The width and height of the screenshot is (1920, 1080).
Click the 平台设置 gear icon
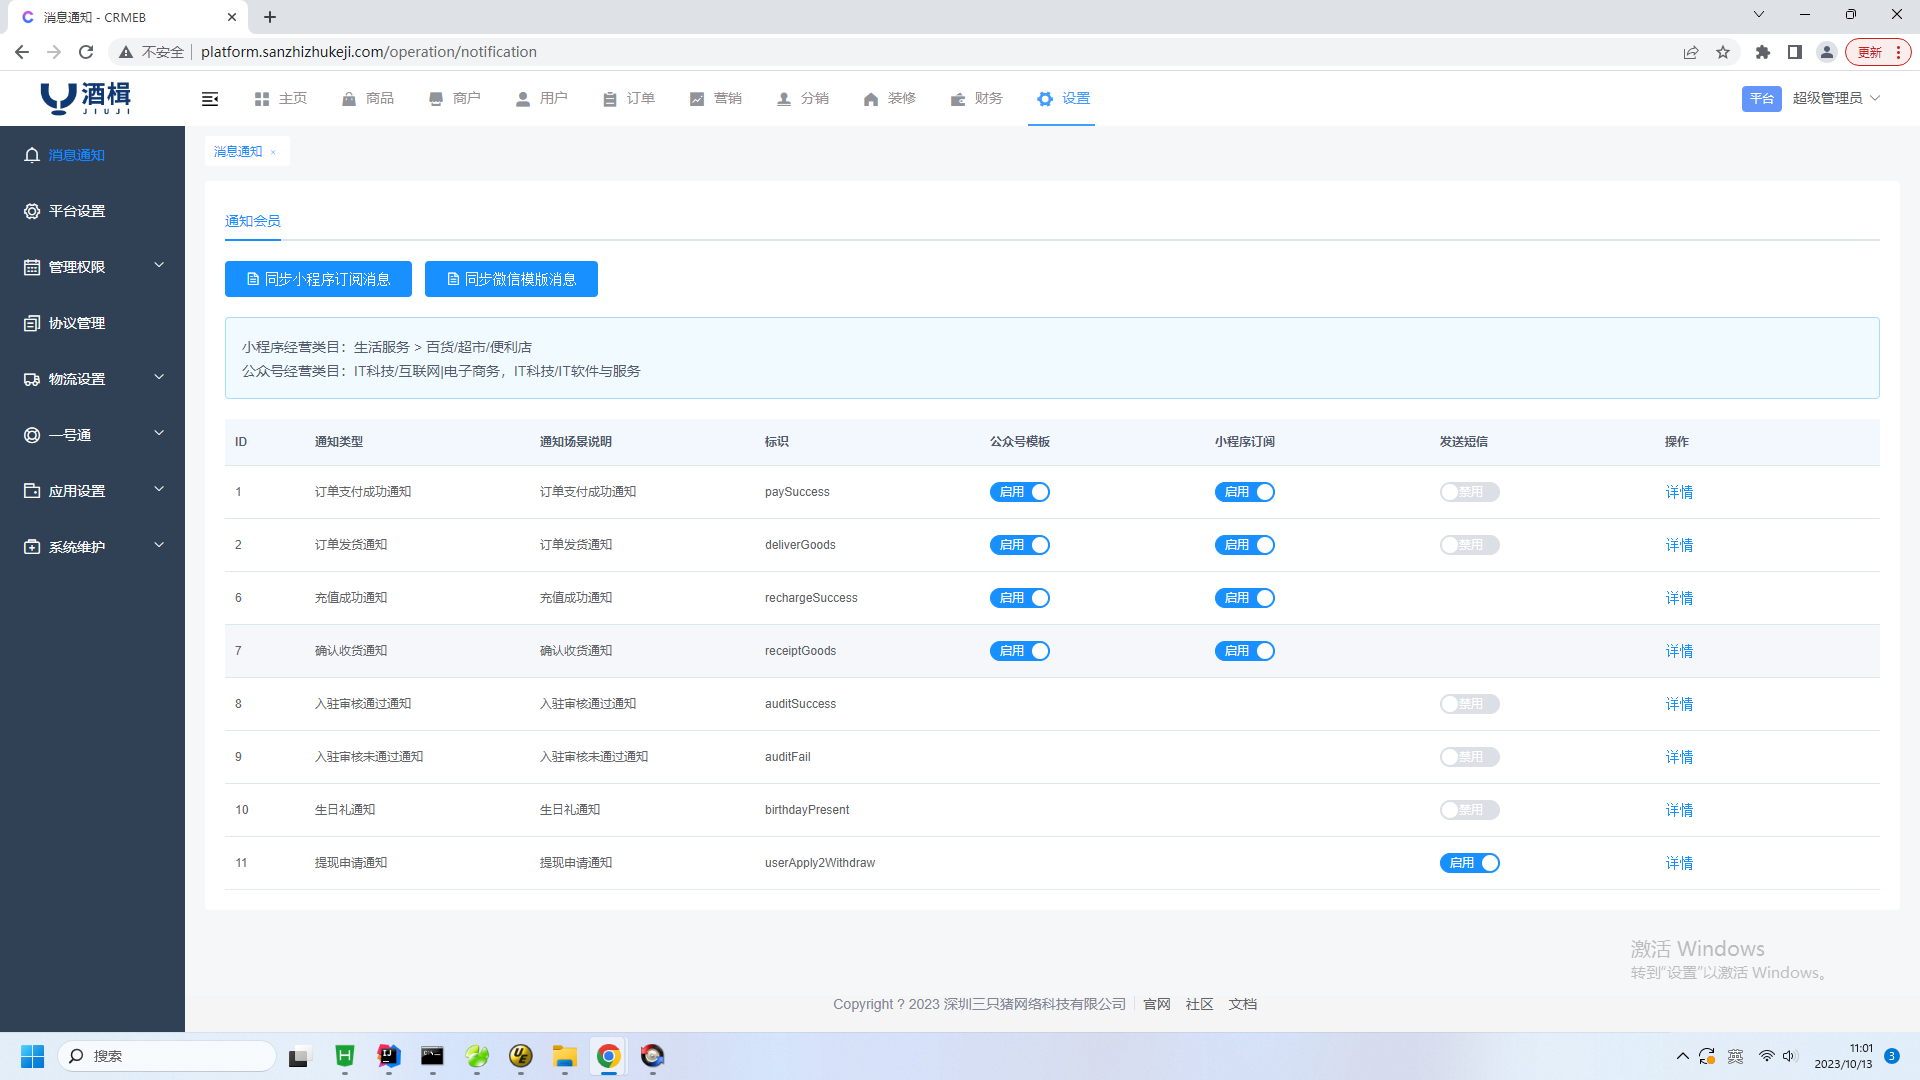(x=32, y=211)
